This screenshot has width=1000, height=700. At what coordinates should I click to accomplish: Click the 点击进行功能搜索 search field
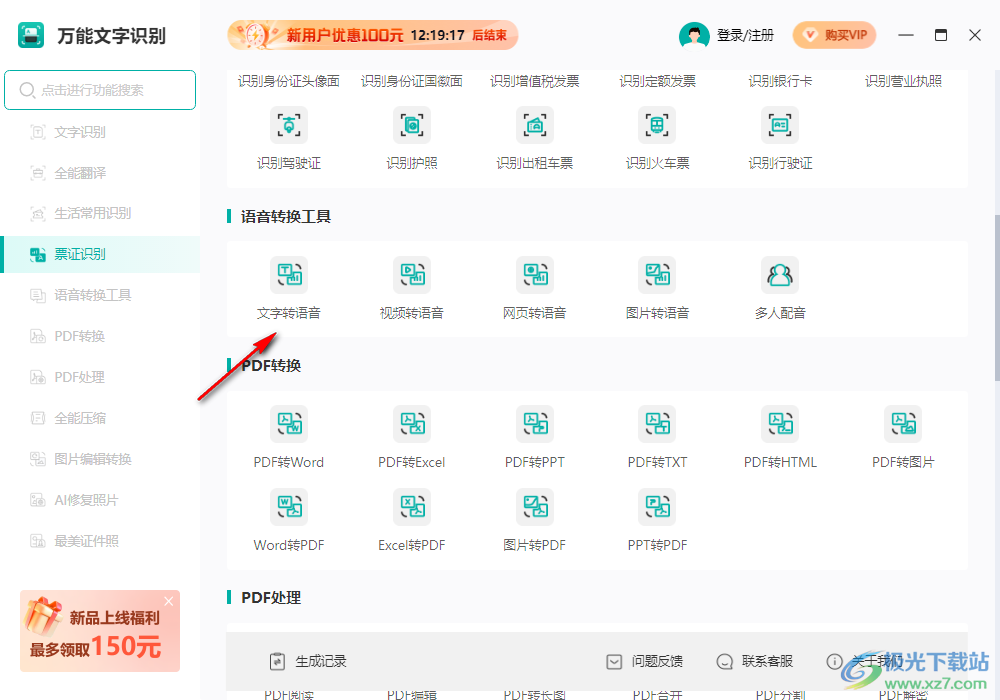100,90
